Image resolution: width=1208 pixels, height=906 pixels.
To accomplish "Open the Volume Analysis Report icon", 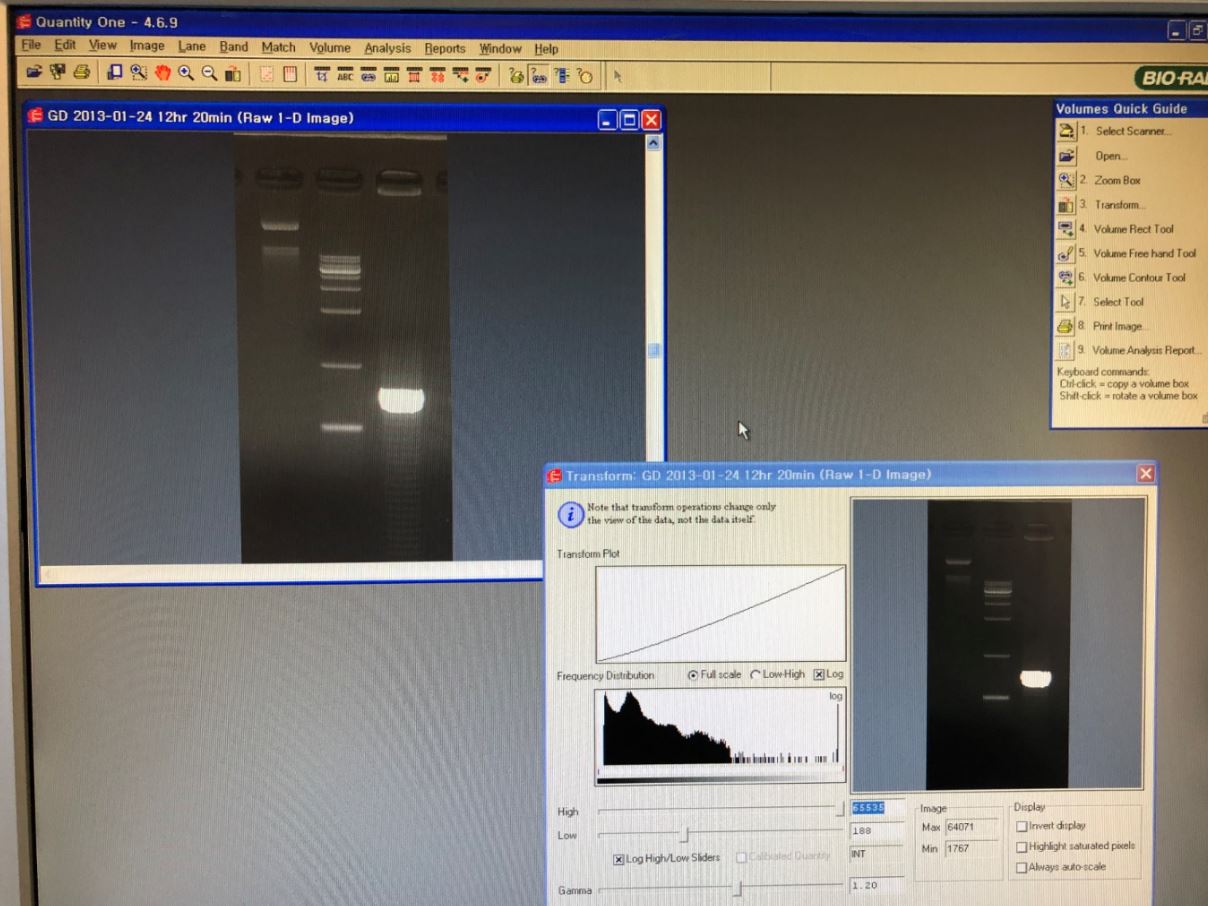I will (x=1066, y=350).
